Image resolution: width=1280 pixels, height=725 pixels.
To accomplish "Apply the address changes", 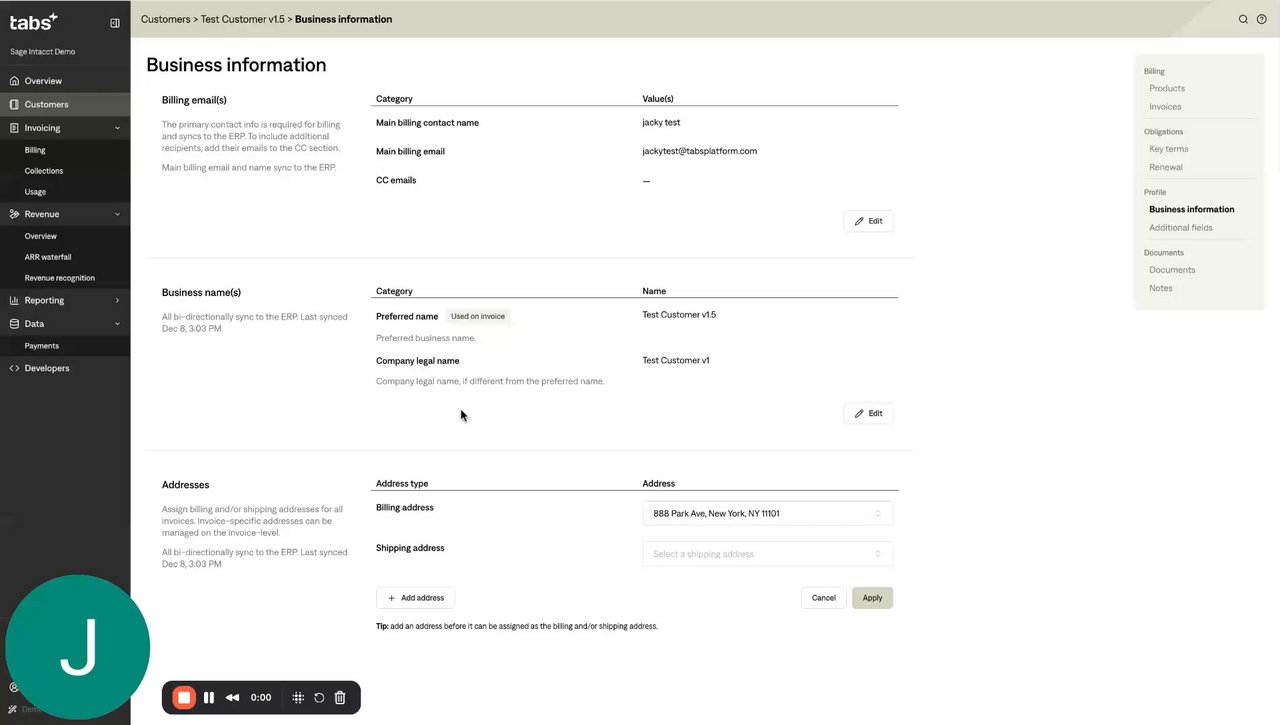I will tap(872, 598).
